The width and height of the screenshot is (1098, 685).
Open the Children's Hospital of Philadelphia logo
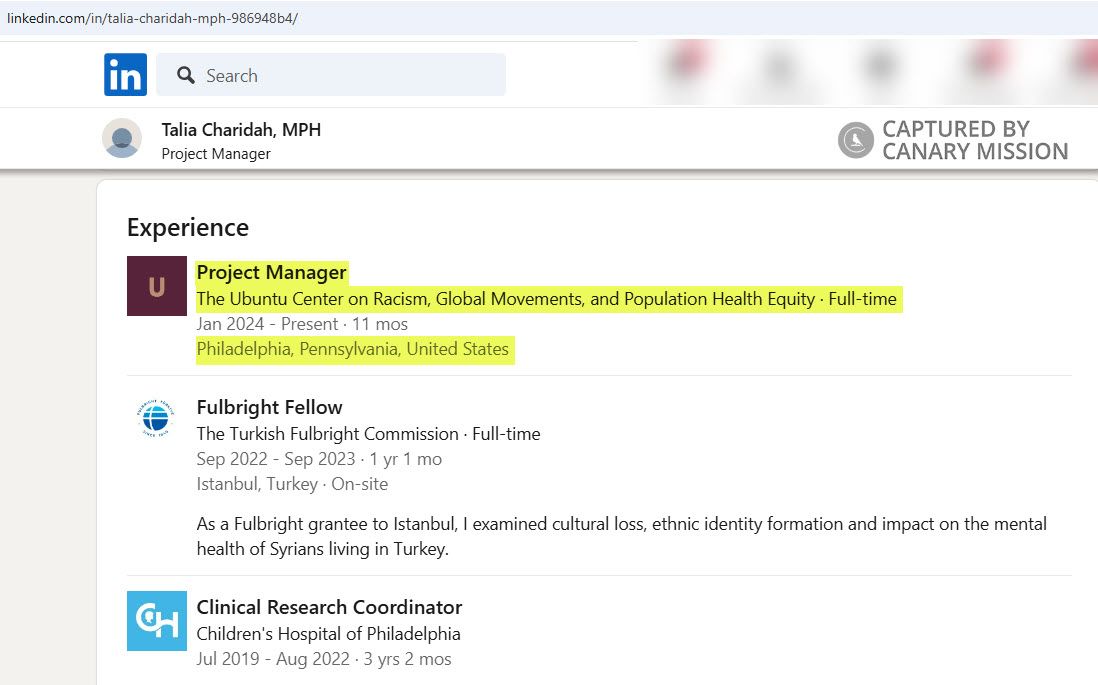coord(157,621)
